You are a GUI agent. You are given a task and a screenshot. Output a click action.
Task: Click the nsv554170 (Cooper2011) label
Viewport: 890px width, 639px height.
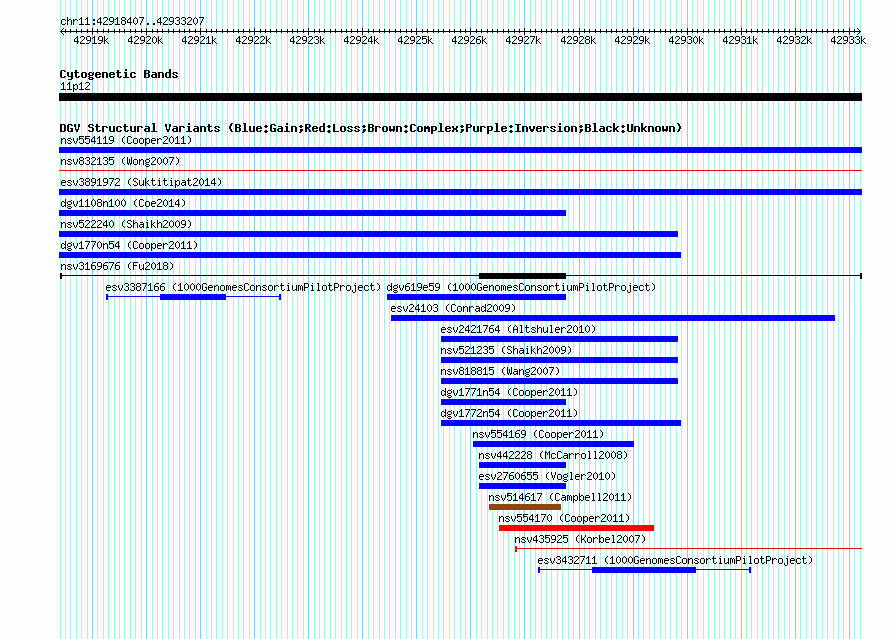pos(564,518)
